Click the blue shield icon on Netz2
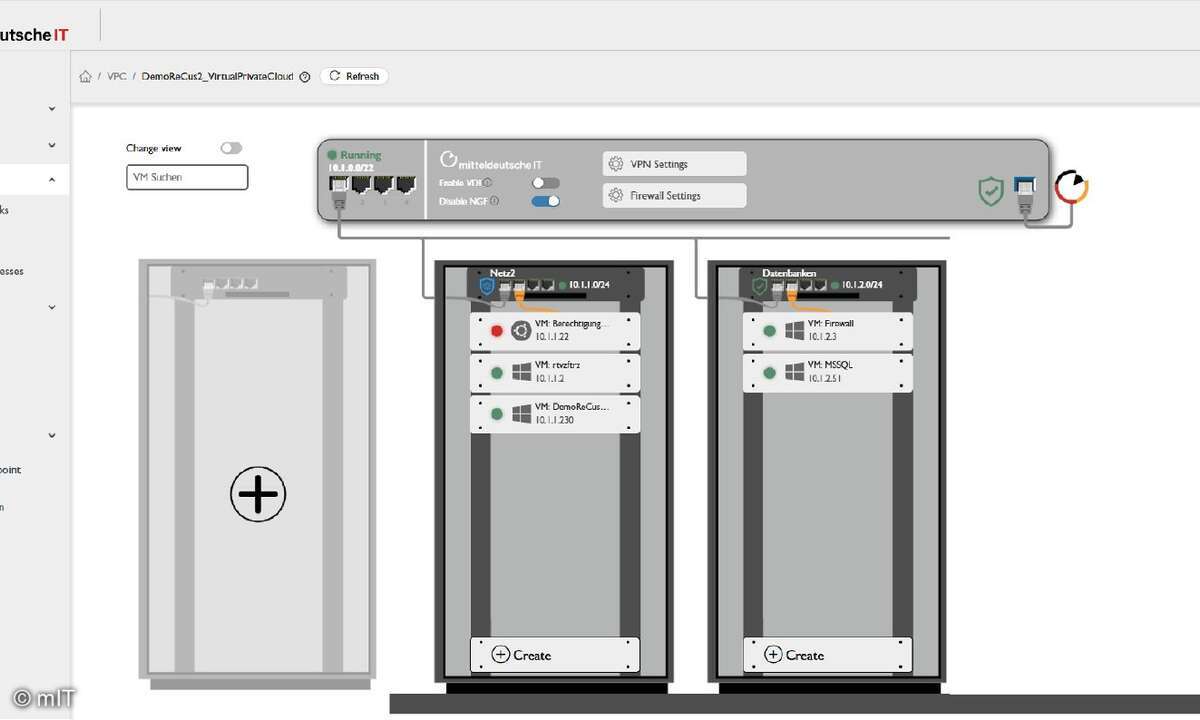The width and height of the screenshot is (1200, 720). tap(487, 286)
